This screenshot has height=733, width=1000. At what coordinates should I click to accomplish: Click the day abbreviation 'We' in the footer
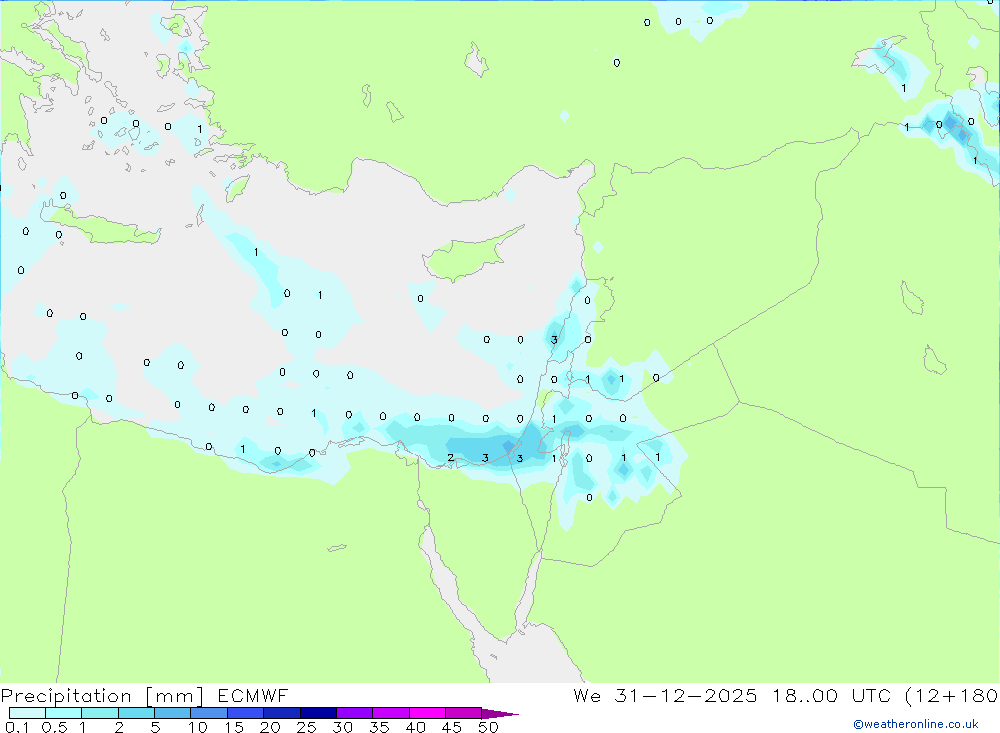[x=587, y=695]
